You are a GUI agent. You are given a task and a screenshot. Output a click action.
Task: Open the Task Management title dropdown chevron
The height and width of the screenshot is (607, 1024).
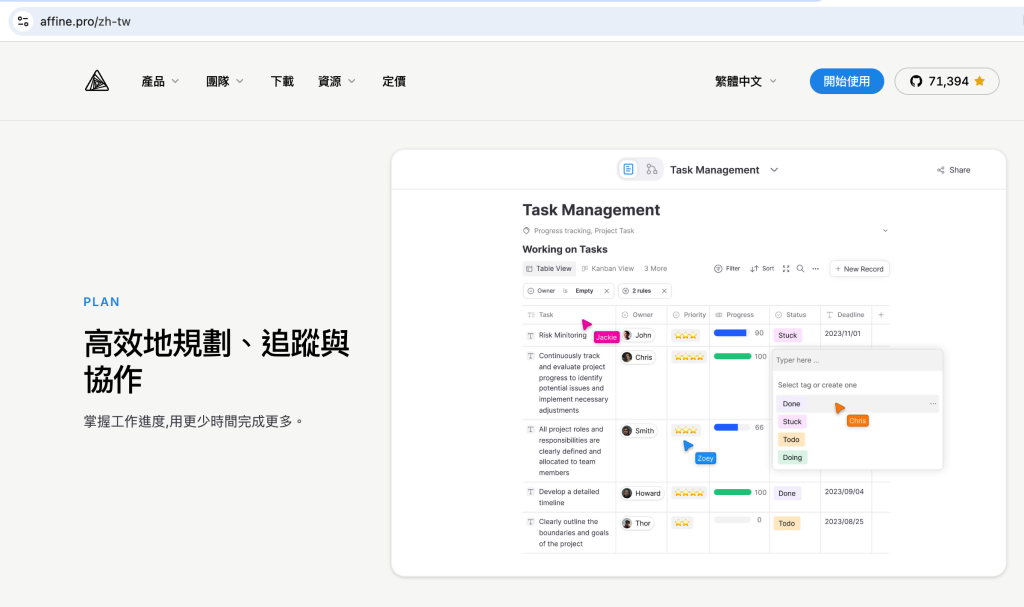coord(774,170)
